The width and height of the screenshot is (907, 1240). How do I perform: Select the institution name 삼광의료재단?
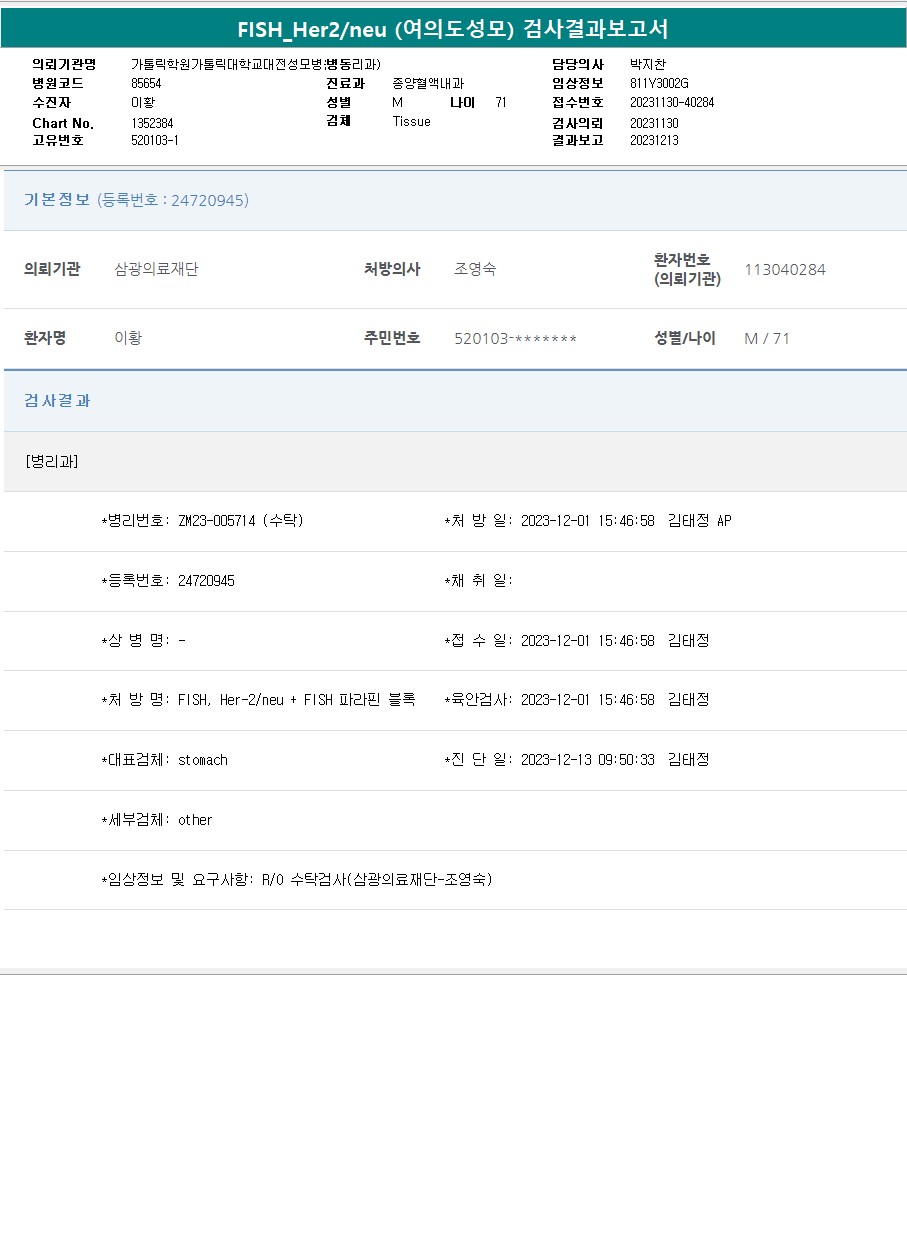pos(156,269)
